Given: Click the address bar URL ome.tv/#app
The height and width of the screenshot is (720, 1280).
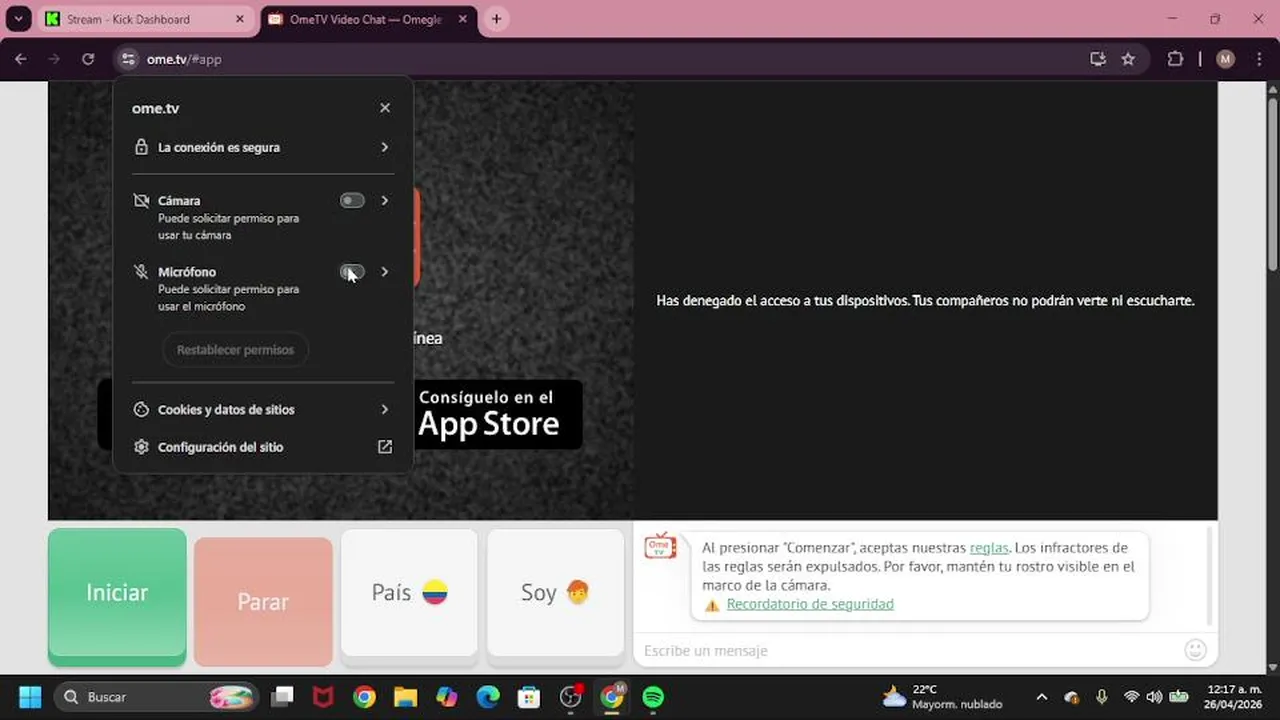Looking at the screenshot, I should 184,59.
